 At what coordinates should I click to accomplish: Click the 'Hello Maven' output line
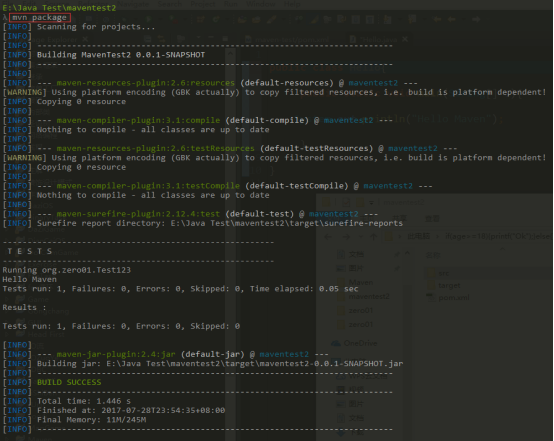[29, 280]
